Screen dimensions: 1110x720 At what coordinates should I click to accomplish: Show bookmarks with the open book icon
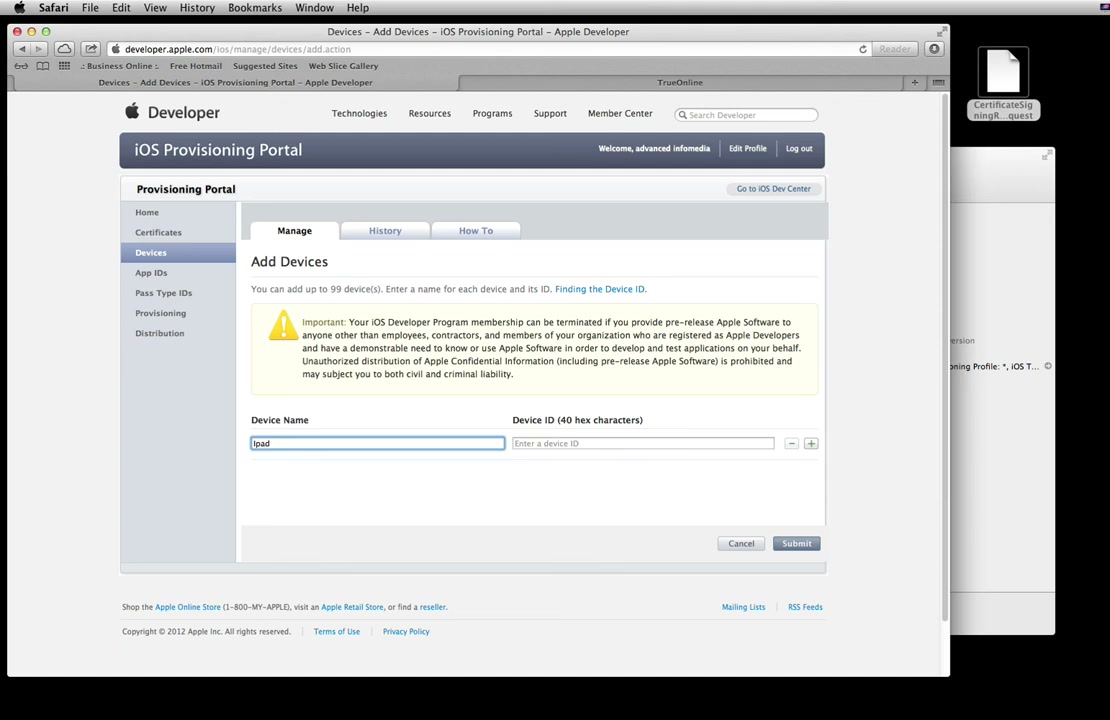tap(42, 66)
